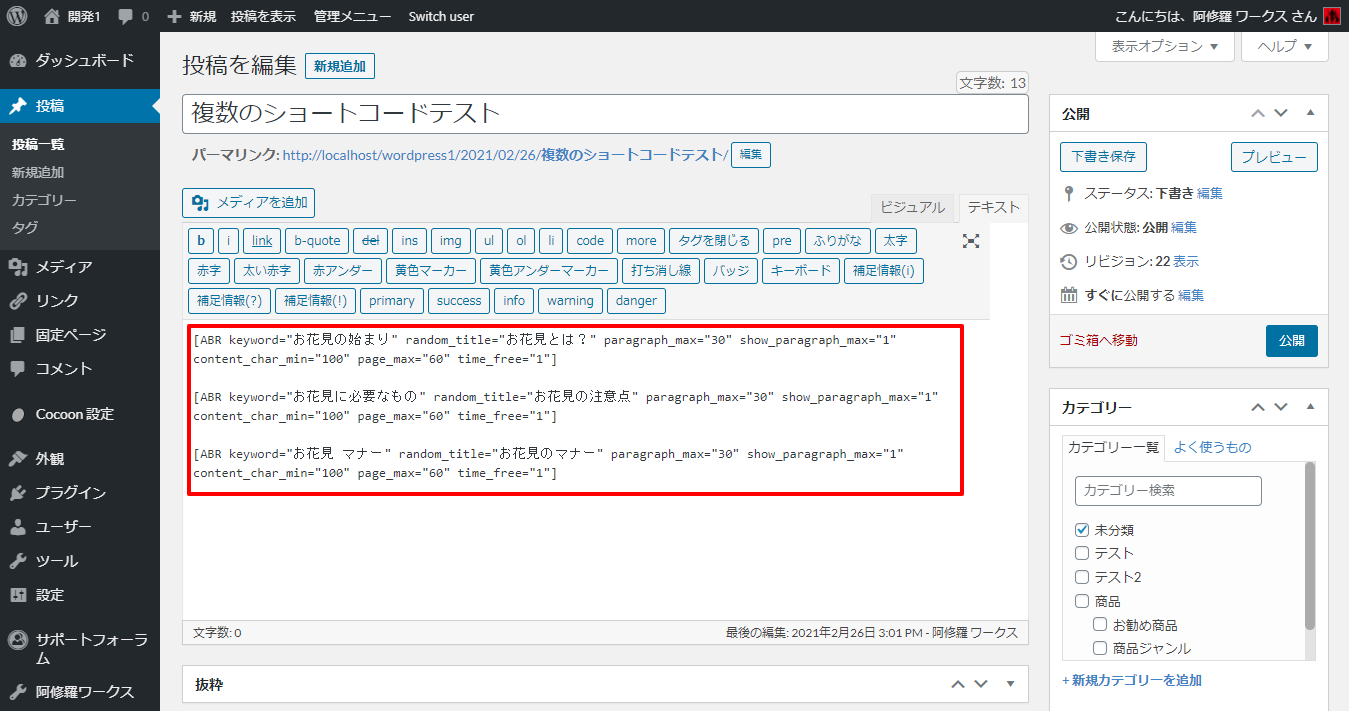Move 抜粋 panel down with arrow
Image resolution: width=1349 pixels, height=711 pixels.
pyautogui.click(x=981, y=685)
